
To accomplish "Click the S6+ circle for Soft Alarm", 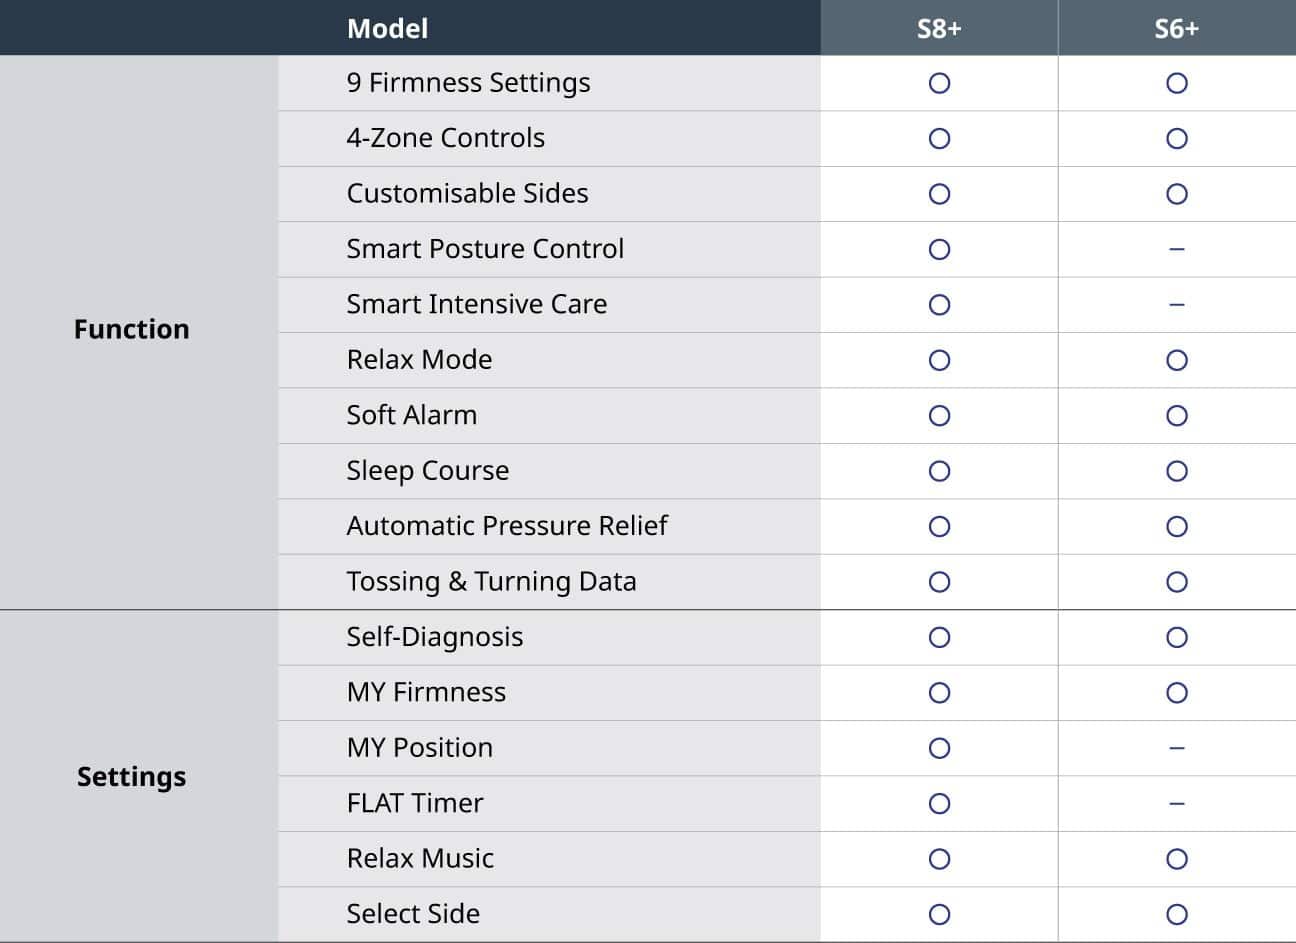I will click(x=1177, y=416).
